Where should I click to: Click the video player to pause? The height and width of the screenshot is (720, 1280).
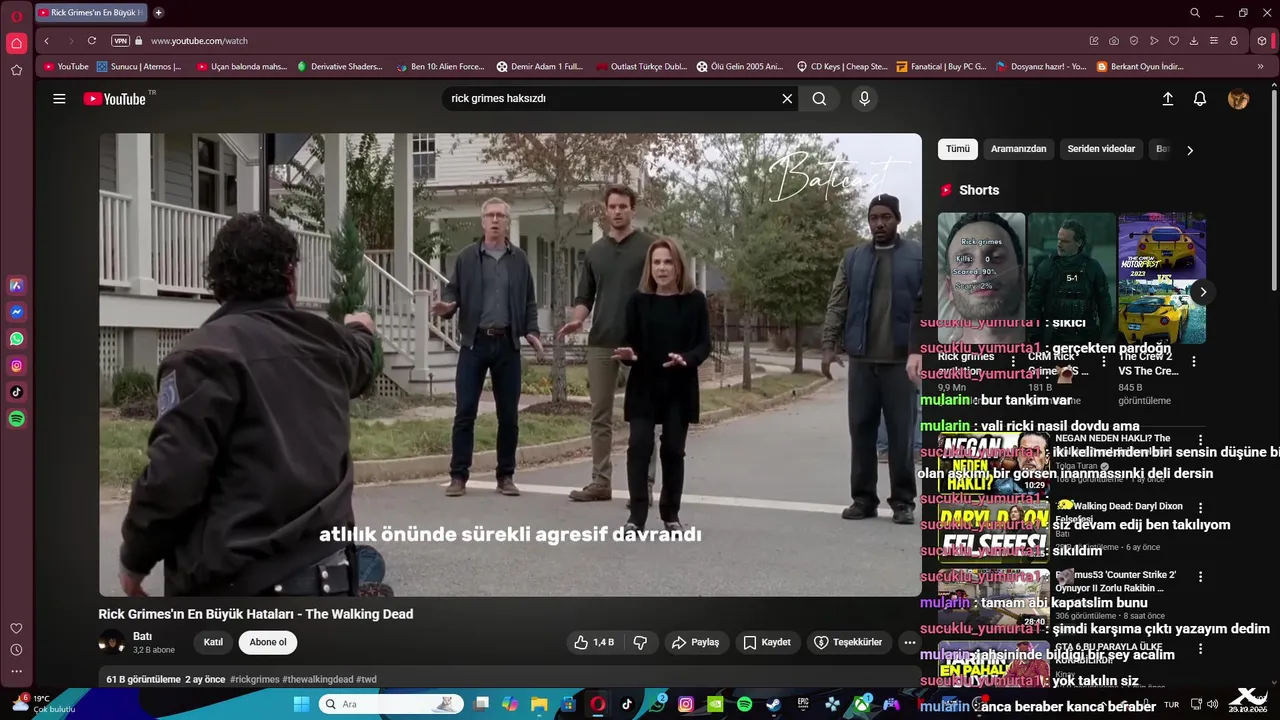point(510,365)
